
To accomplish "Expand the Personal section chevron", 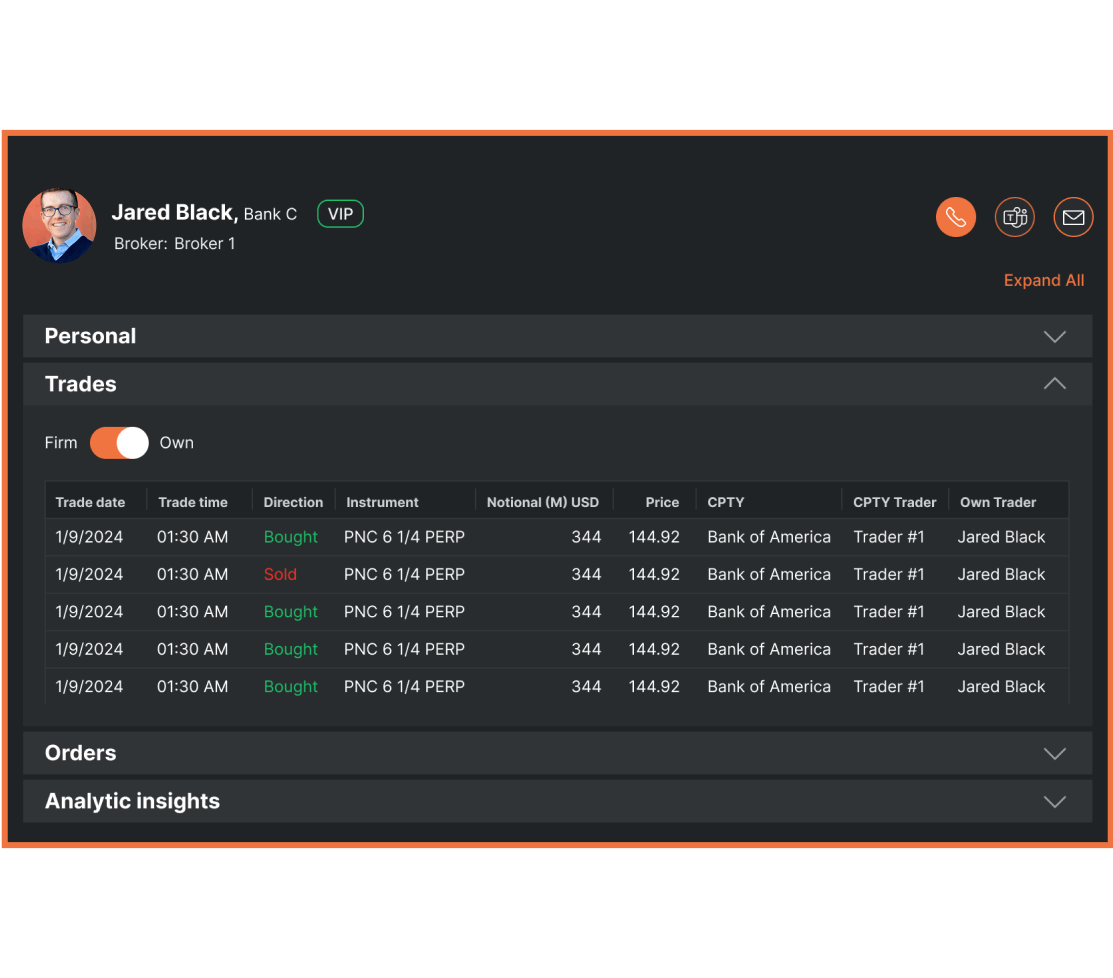I will 1054,337.
